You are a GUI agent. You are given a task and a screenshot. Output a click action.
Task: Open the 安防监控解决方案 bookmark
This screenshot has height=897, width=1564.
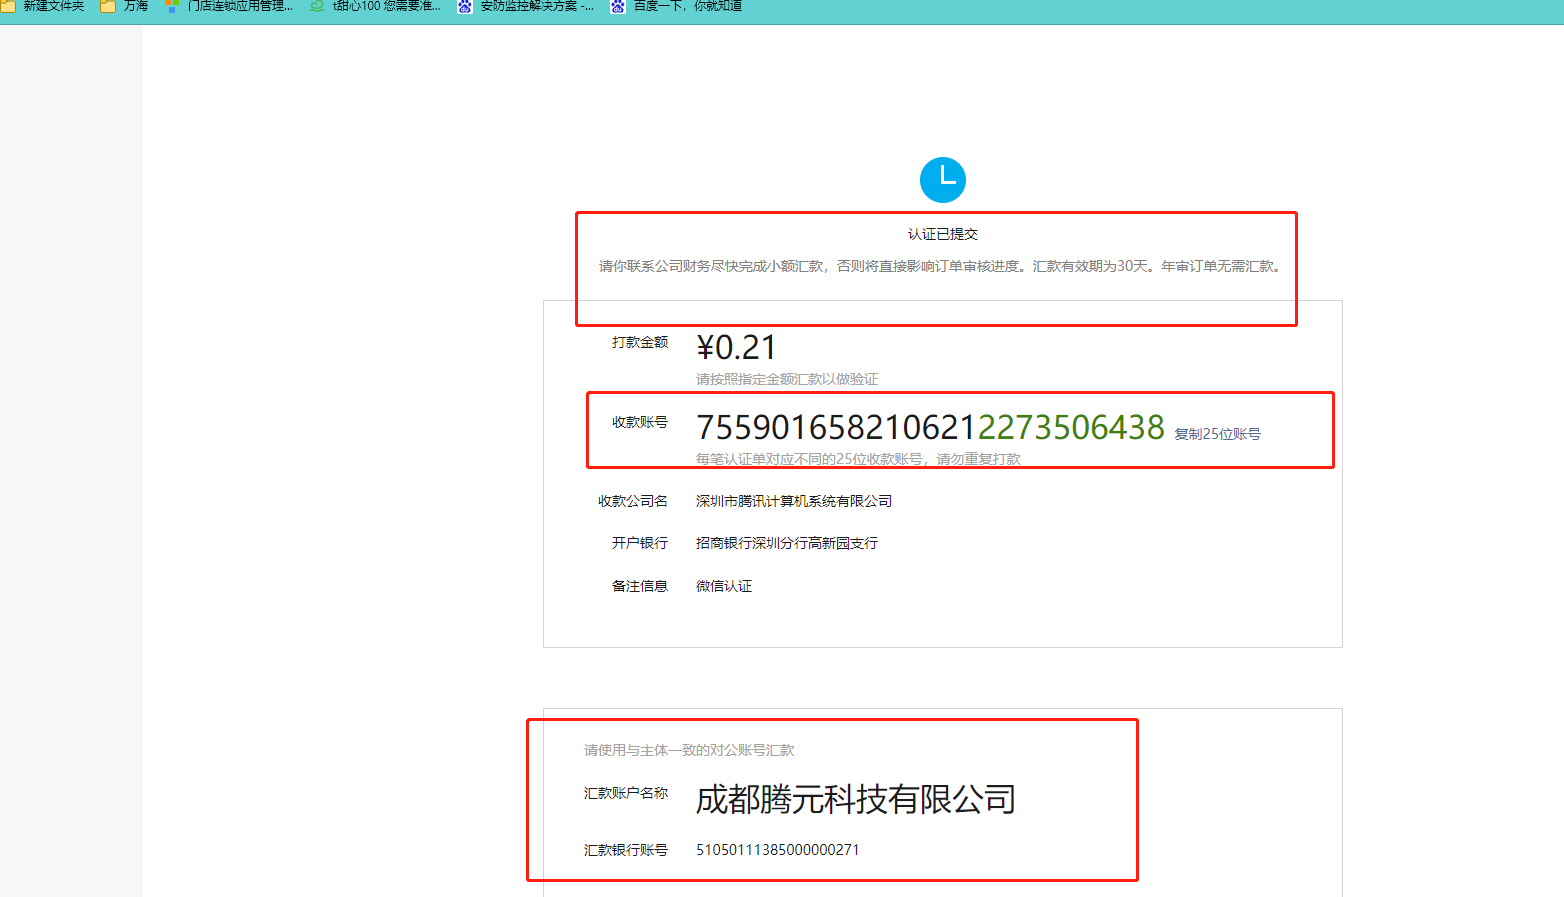pyautogui.click(x=526, y=6)
